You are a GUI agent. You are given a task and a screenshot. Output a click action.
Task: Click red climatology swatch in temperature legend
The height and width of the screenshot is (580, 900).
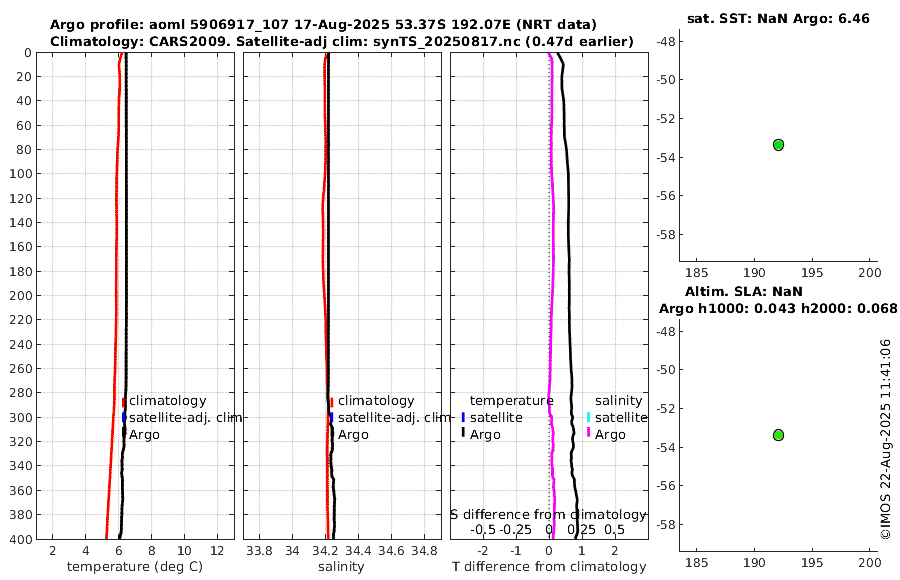pyautogui.click(x=123, y=401)
